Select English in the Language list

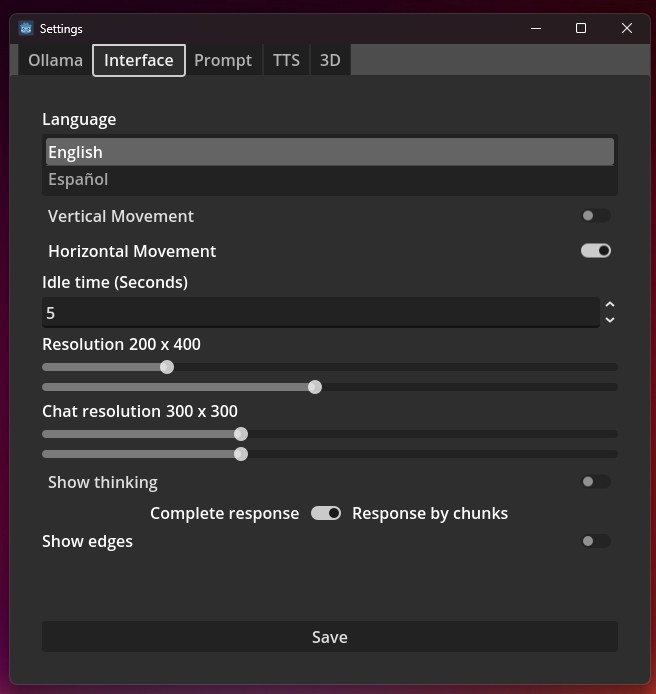pyautogui.click(x=330, y=152)
